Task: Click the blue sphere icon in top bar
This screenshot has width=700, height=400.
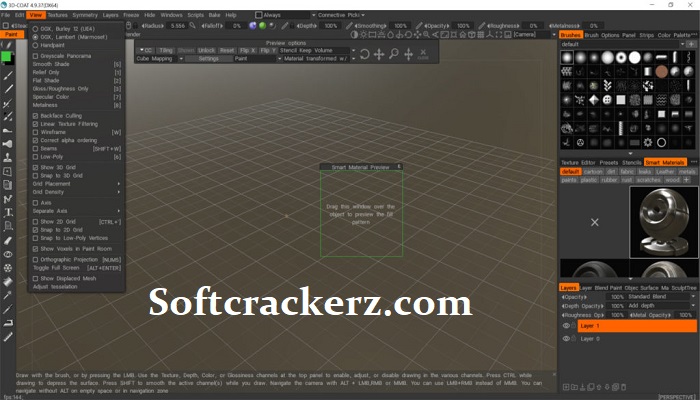Action: [253, 25]
